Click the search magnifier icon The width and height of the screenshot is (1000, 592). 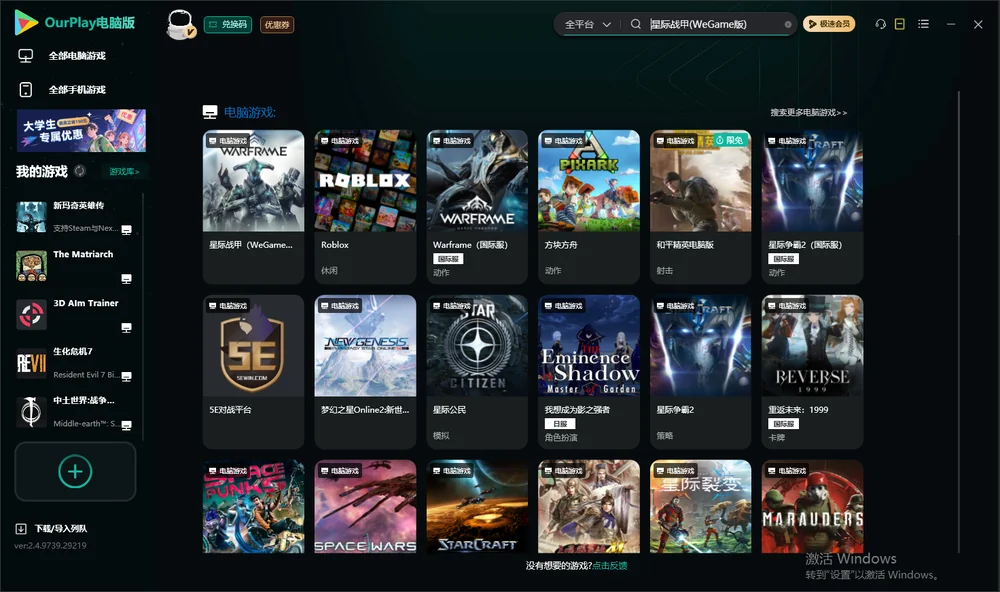(x=636, y=24)
